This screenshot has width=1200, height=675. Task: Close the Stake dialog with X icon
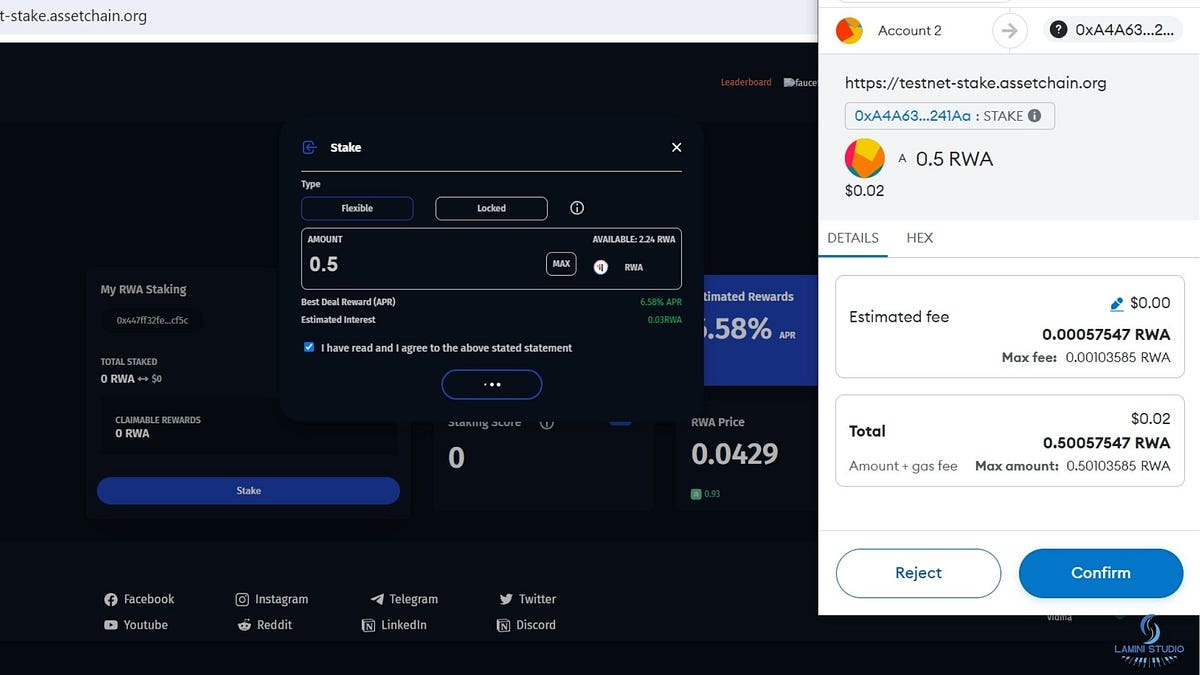676,147
